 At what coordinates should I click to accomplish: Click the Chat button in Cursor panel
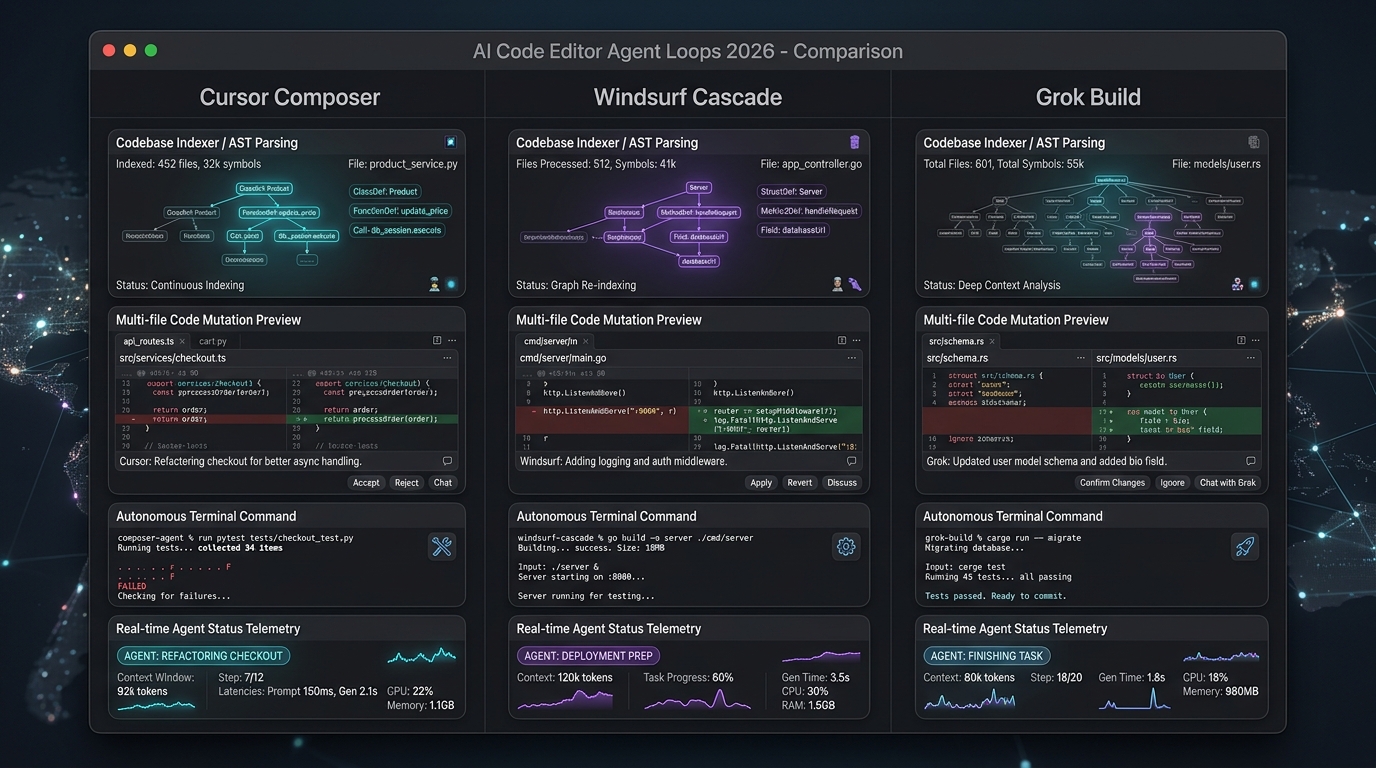(x=443, y=482)
